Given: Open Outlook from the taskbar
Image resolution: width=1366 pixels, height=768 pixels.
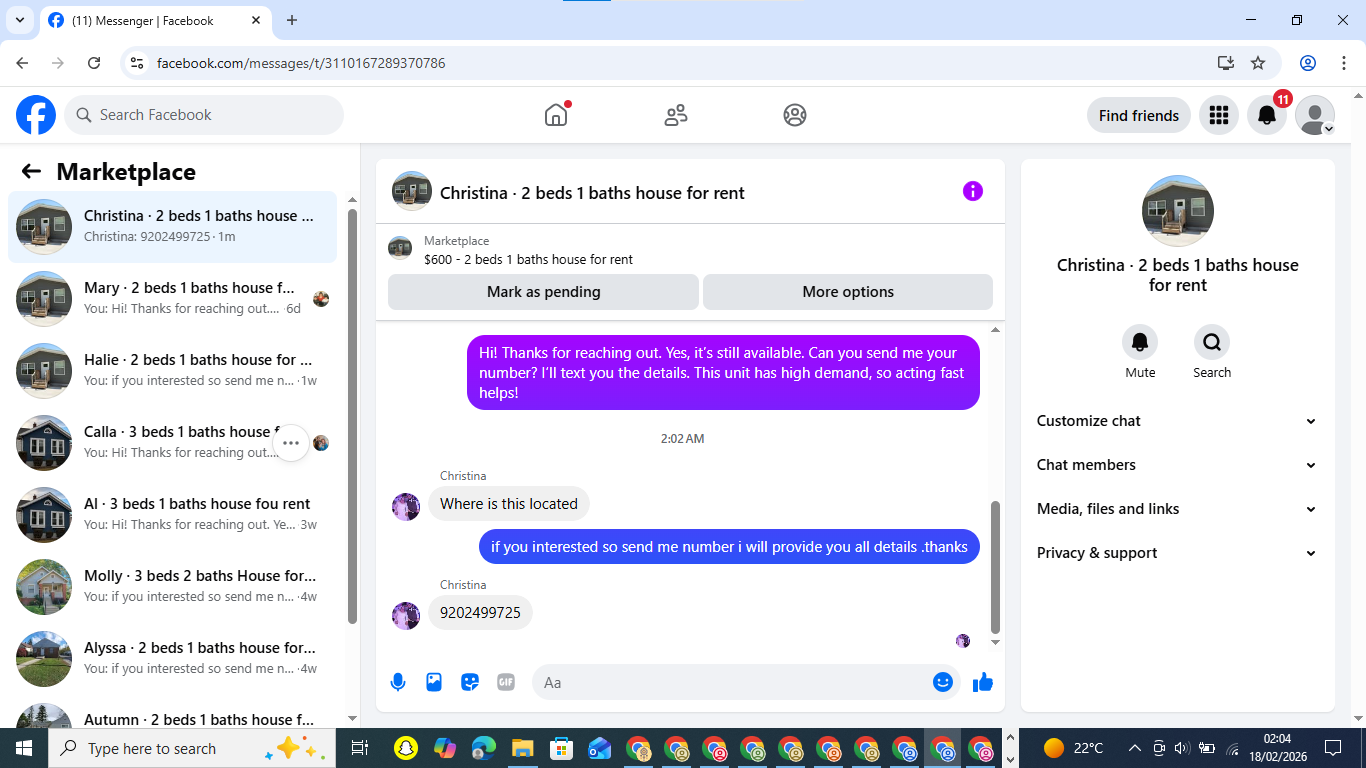Looking at the screenshot, I should pyautogui.click(x=600, y=748).
